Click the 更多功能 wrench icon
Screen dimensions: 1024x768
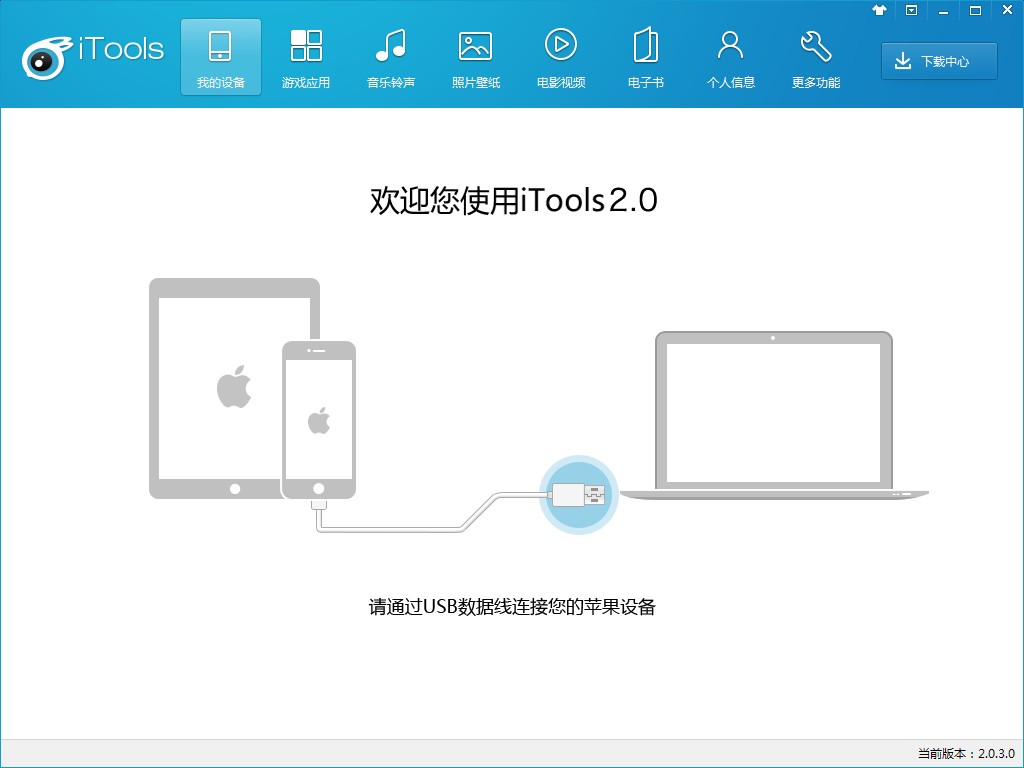[x=816, y=57]
